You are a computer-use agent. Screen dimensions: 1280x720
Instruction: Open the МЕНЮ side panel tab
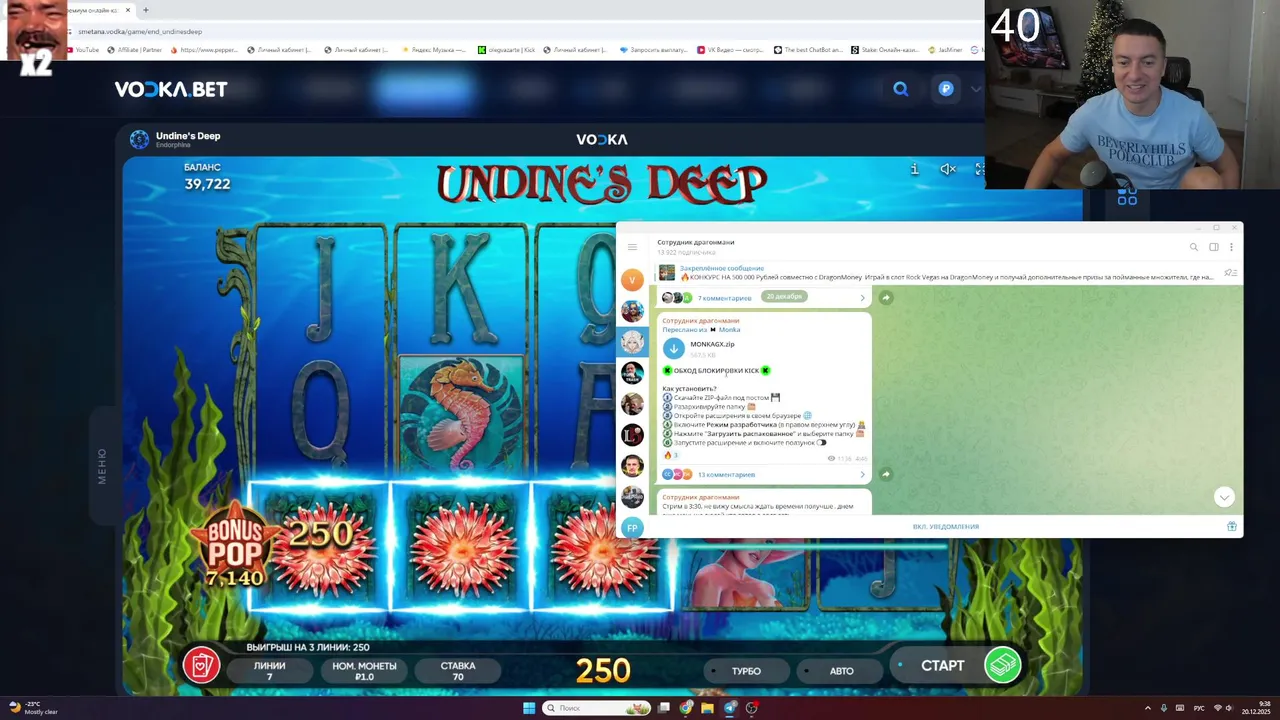tap(102, 466)
